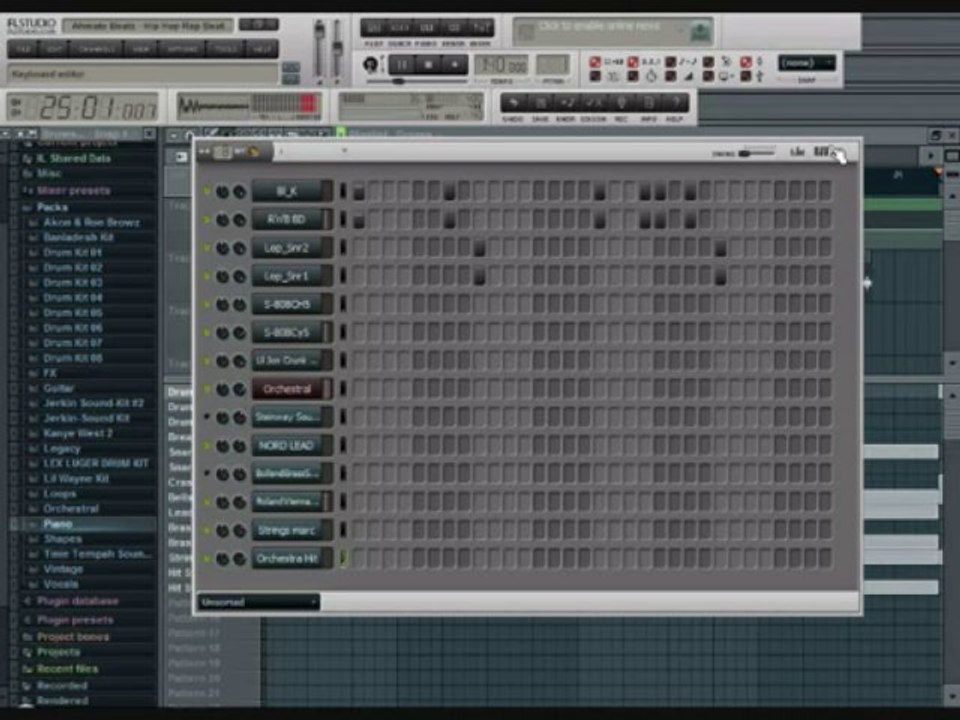This screenshot has height=720, width=960.
Task: Collapse the Packs folder in browser
Action: (53, 208)
